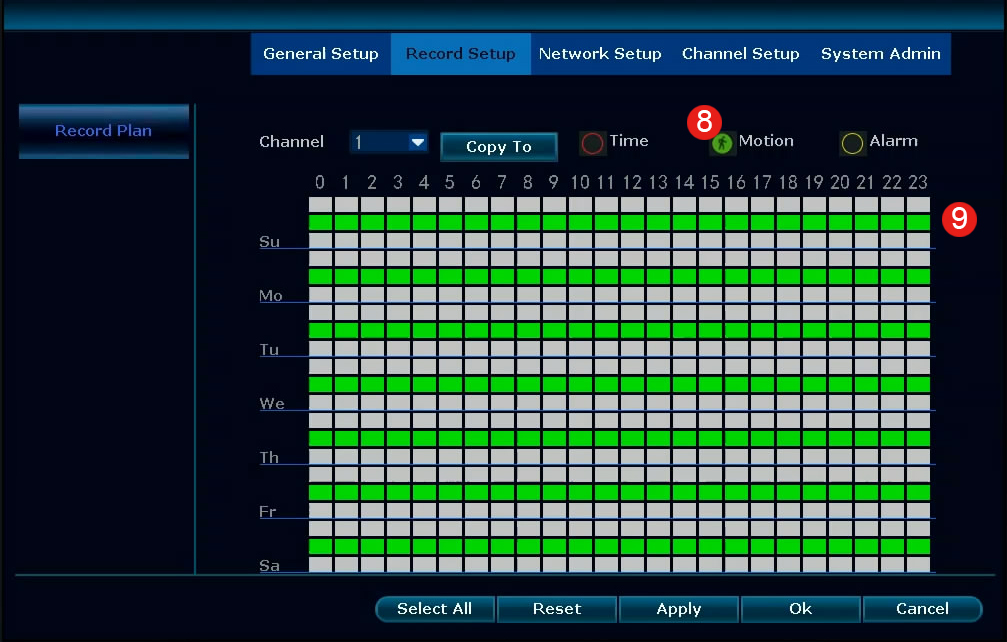Go to the Channel Setup tab
This screenshot has width=1007, height=642.
coord(740,54)
